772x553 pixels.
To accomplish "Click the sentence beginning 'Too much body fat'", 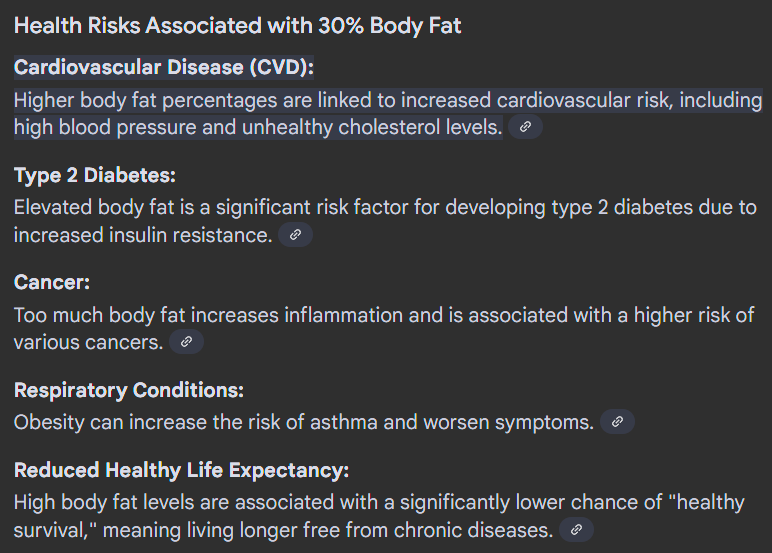I will pyautogui.click(x=384, y=328).
